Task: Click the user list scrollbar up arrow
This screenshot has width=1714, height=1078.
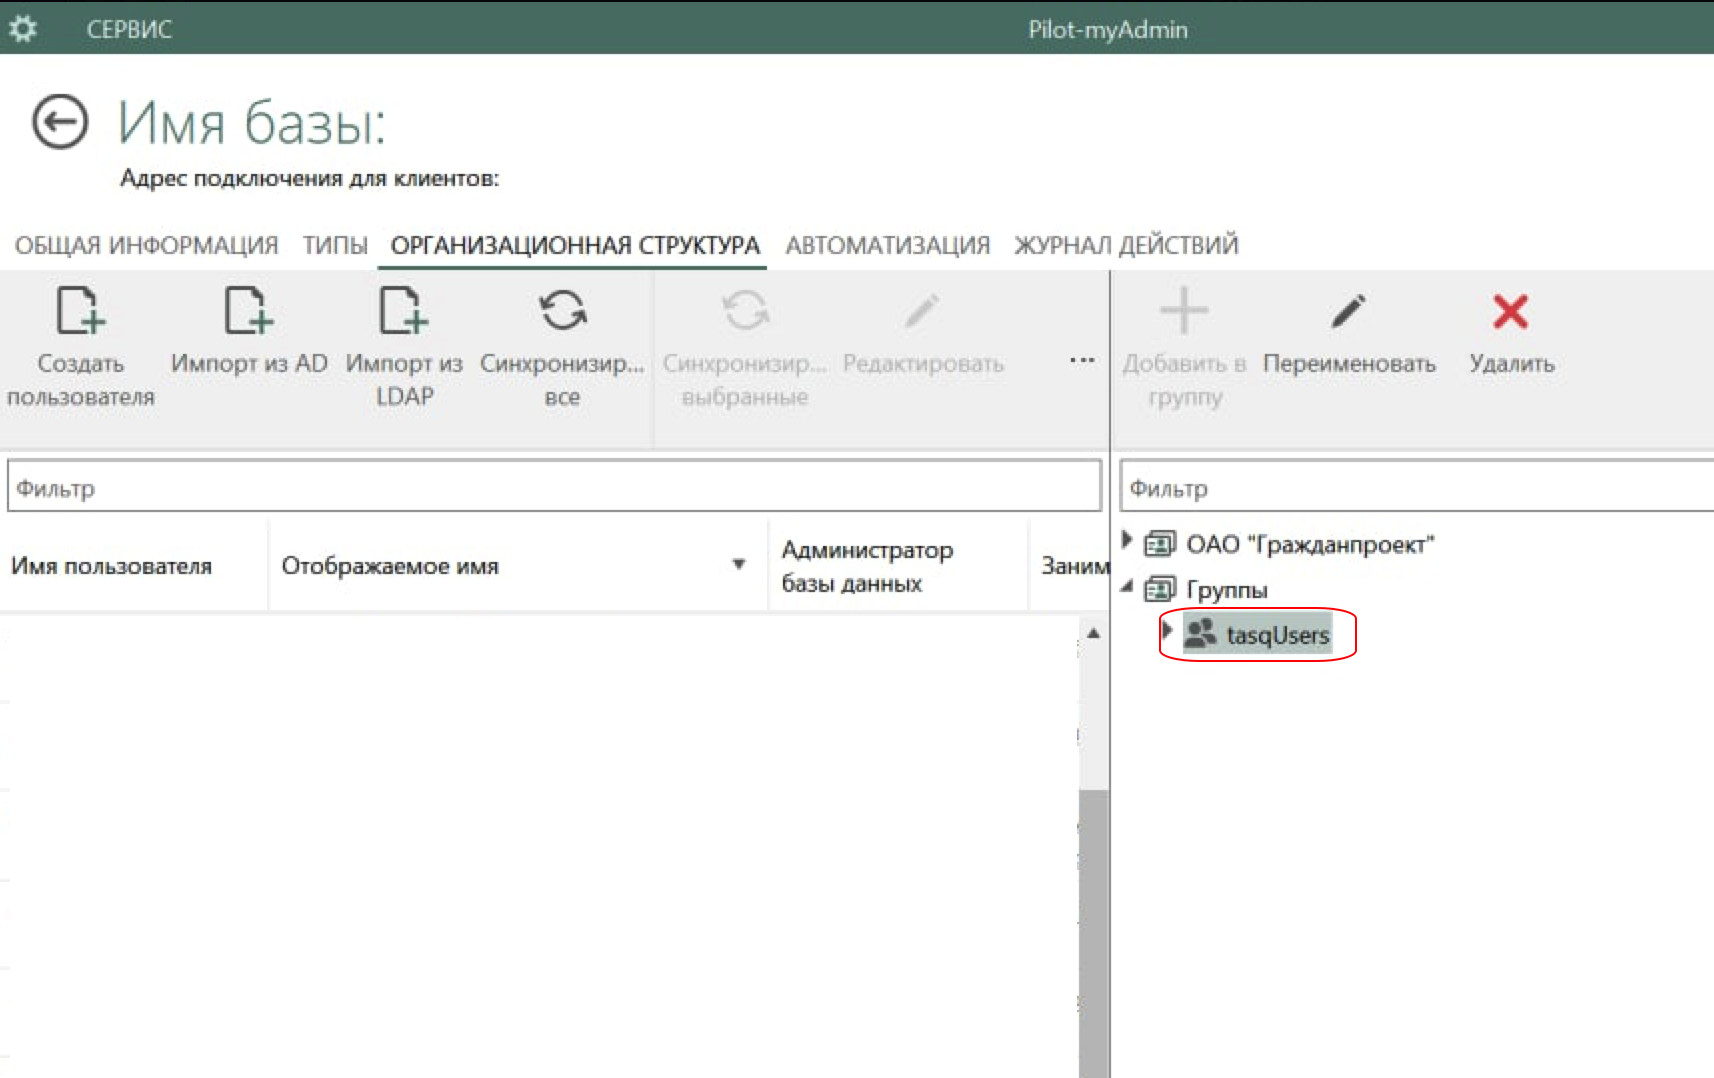Action: [x=1094, y=633]
